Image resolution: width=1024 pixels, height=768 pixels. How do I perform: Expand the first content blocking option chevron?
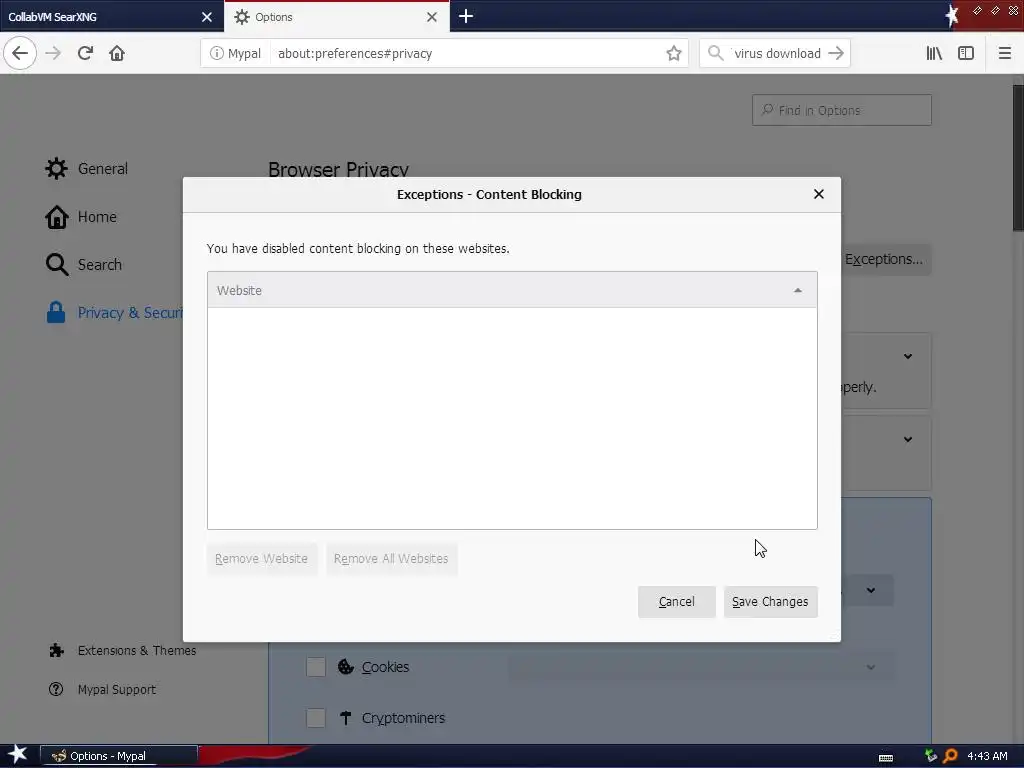coord(908,357)
